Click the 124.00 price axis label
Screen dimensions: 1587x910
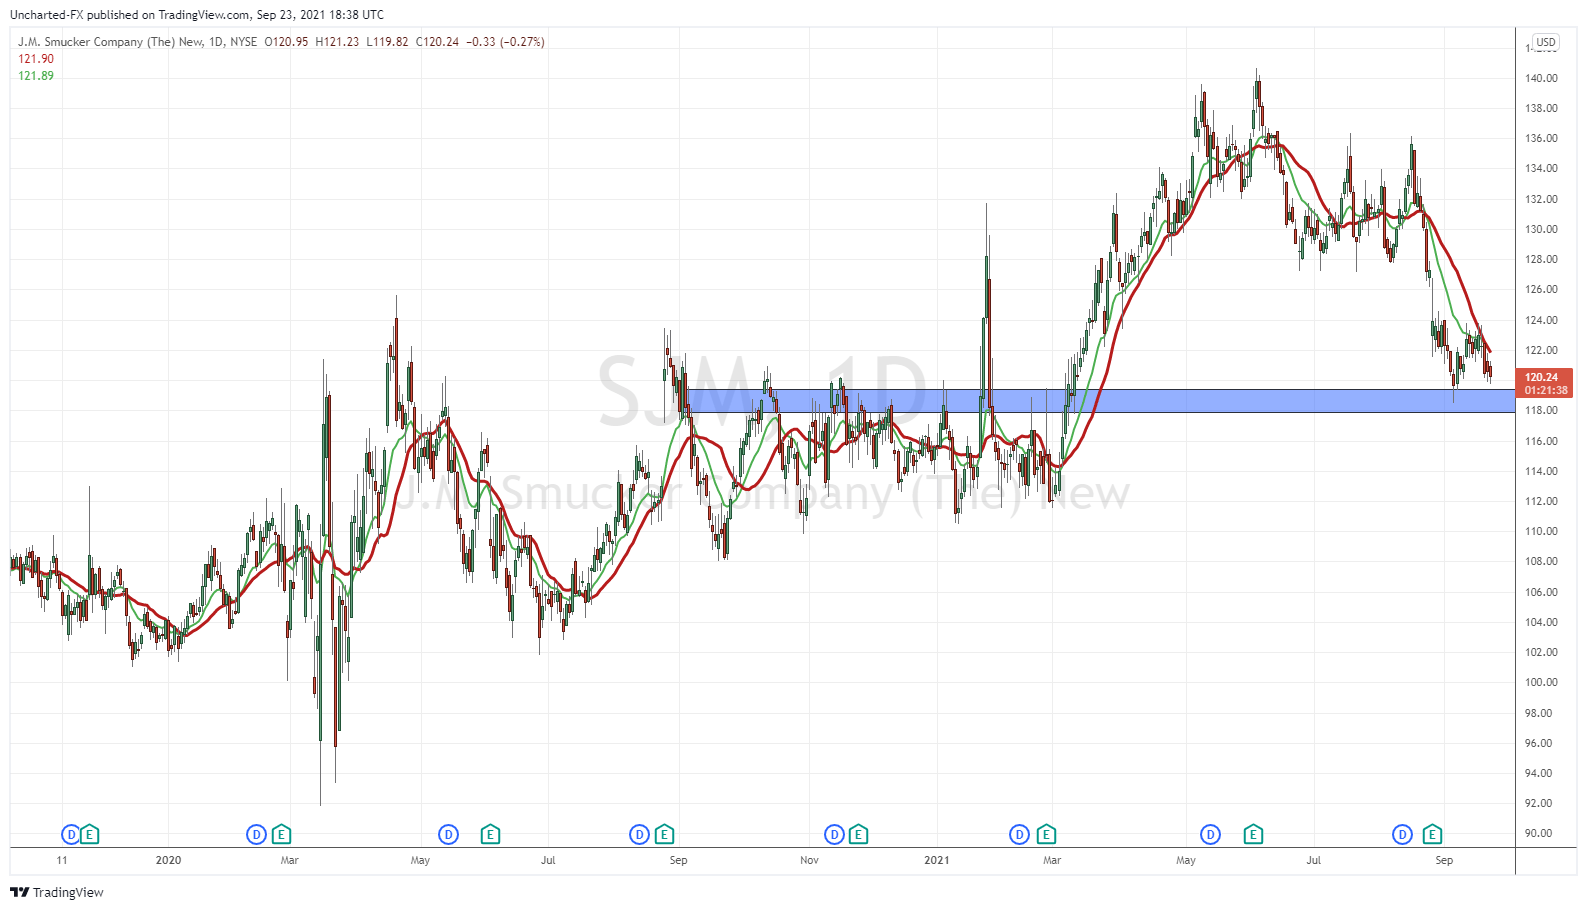tap(1541, 320)
